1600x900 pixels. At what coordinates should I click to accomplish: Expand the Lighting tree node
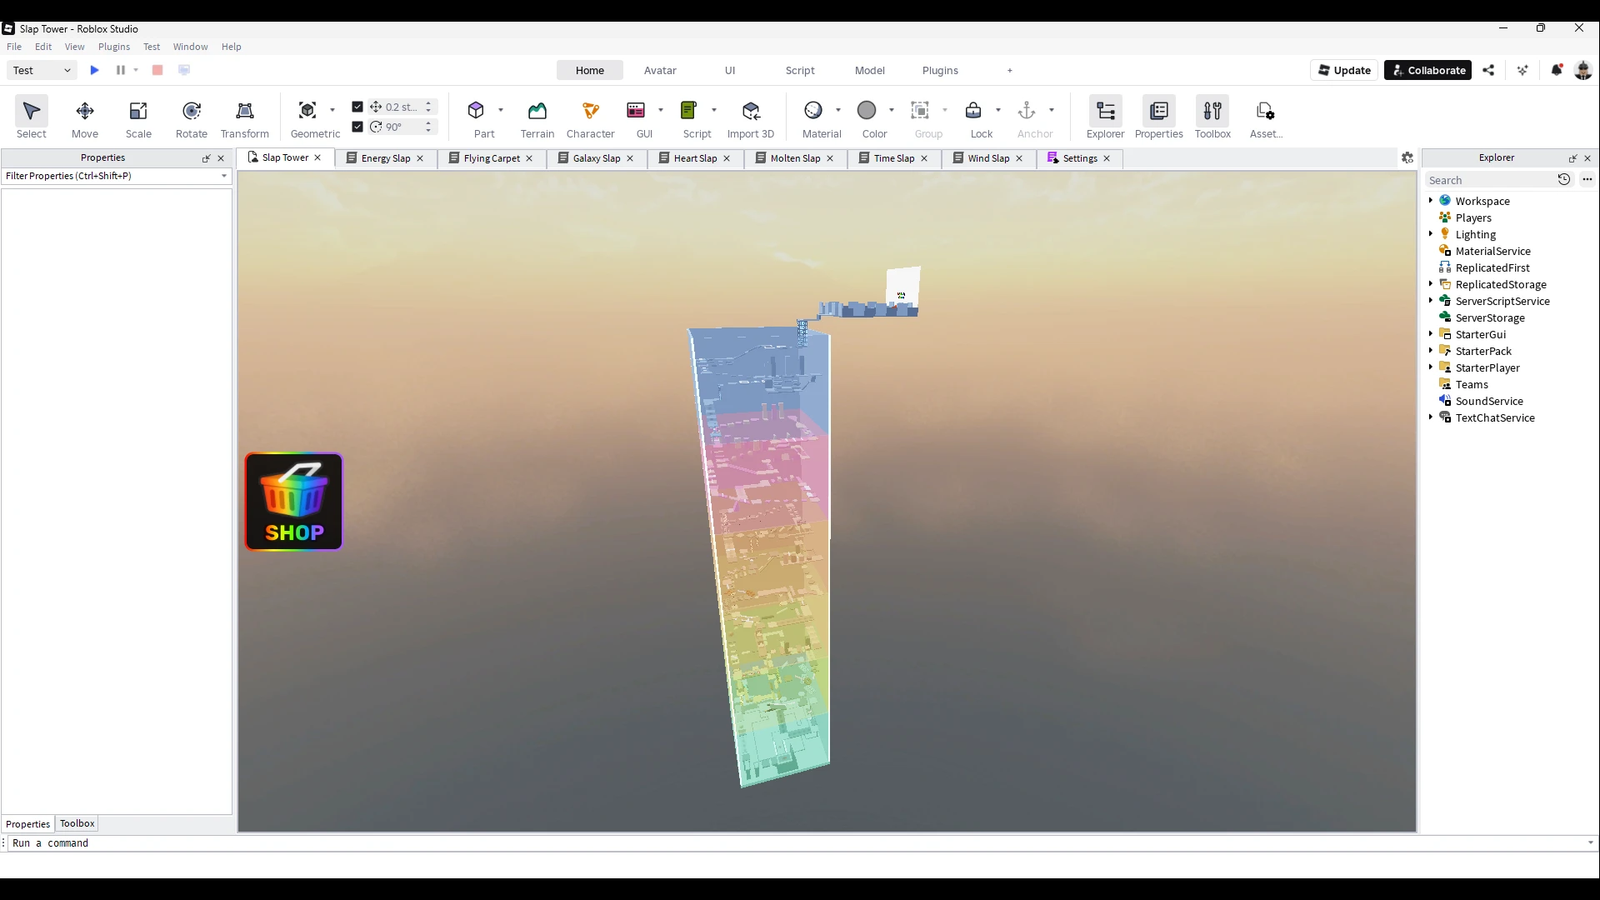pos(1431,234)
